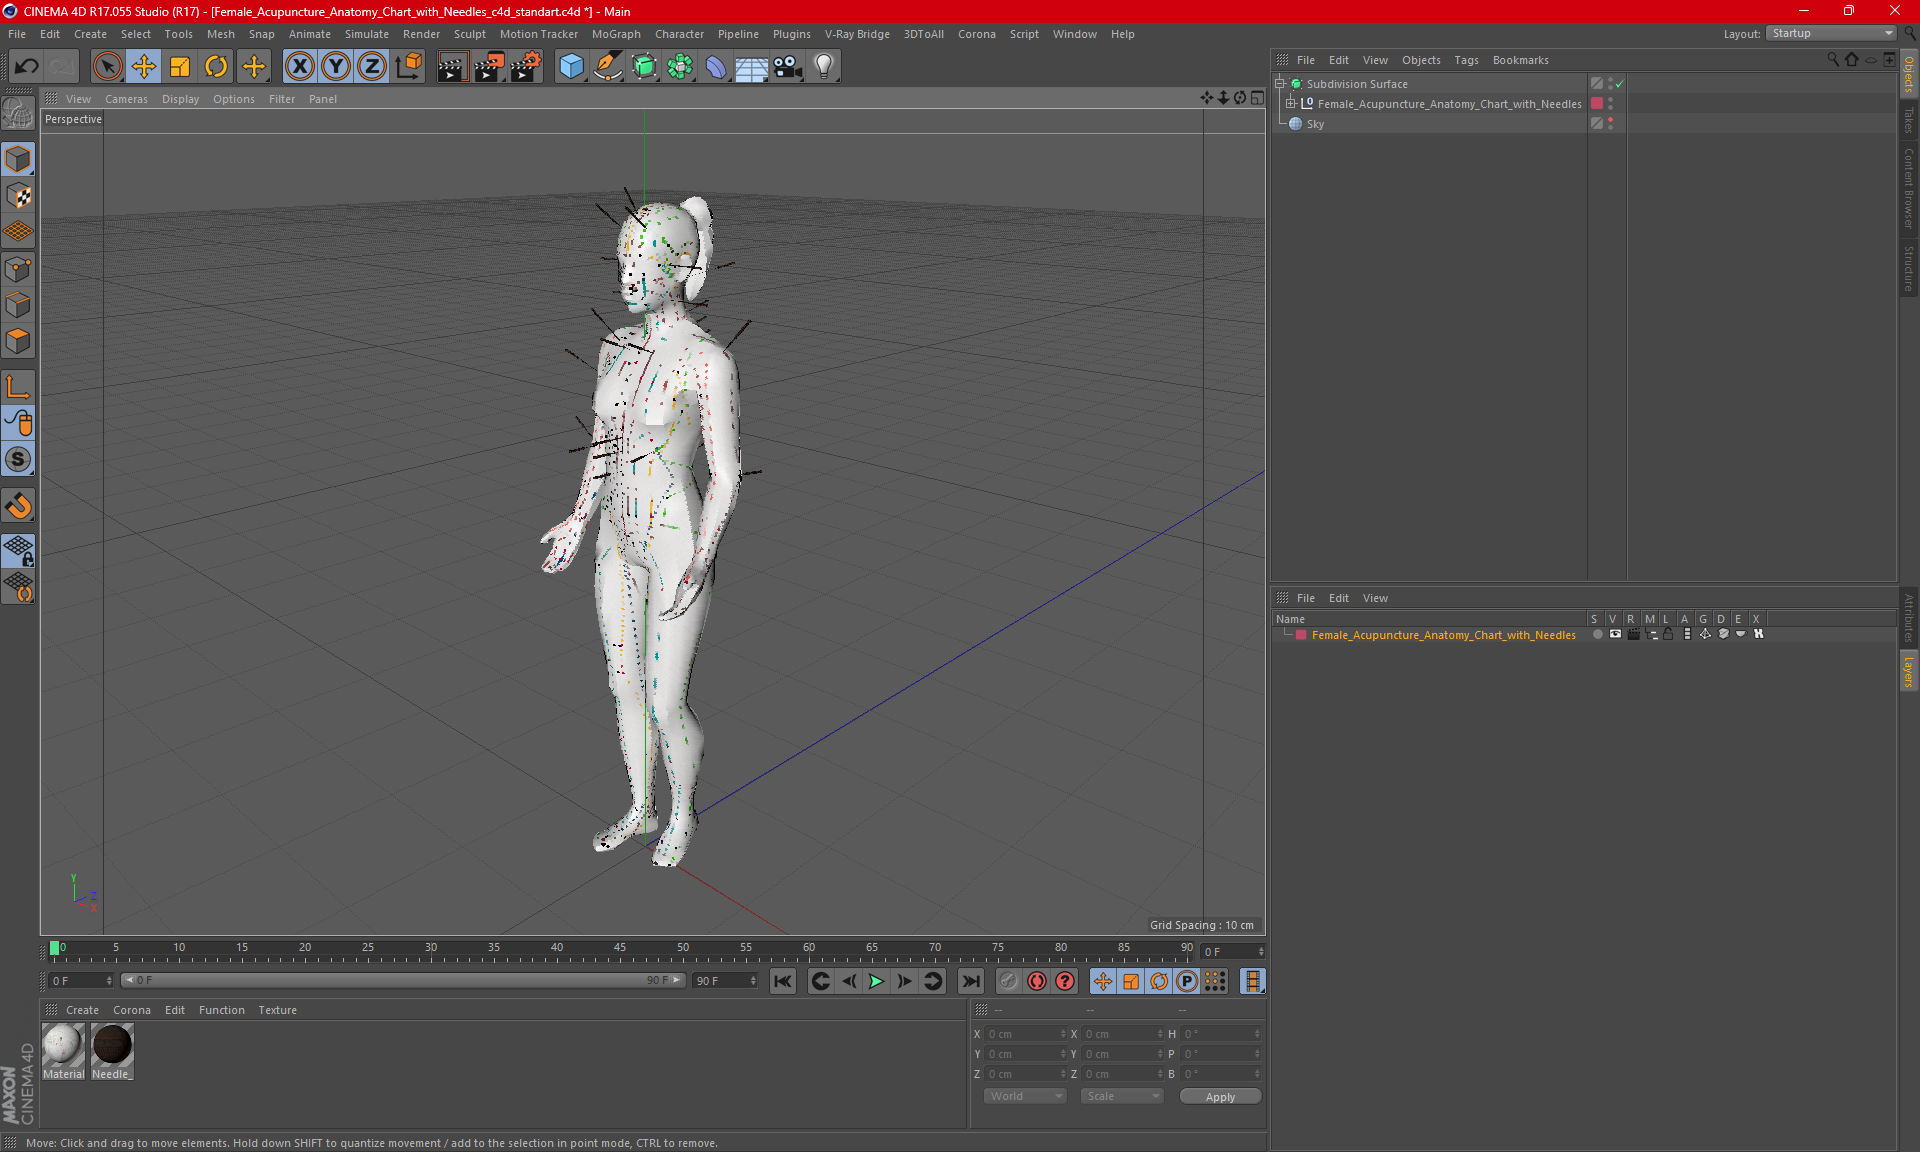Screen dimensions: 1920x1152
Task: Add a Light object
Action: coord(824,67)
